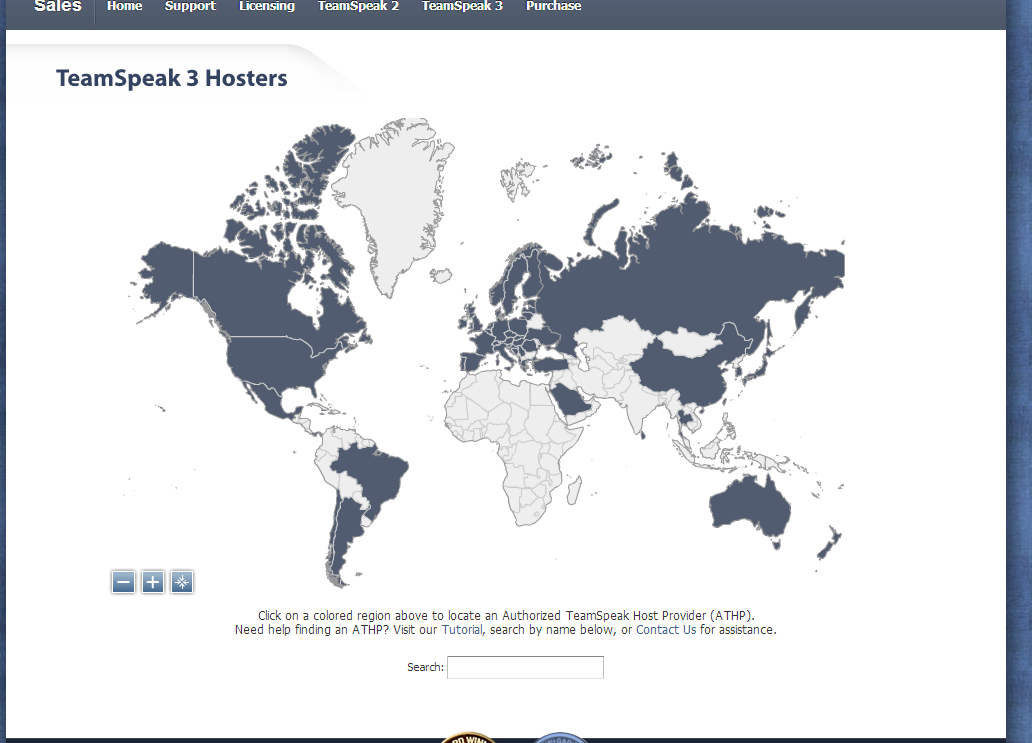
Task: Zoom out the map with minus button
Action: click(123, 582)
